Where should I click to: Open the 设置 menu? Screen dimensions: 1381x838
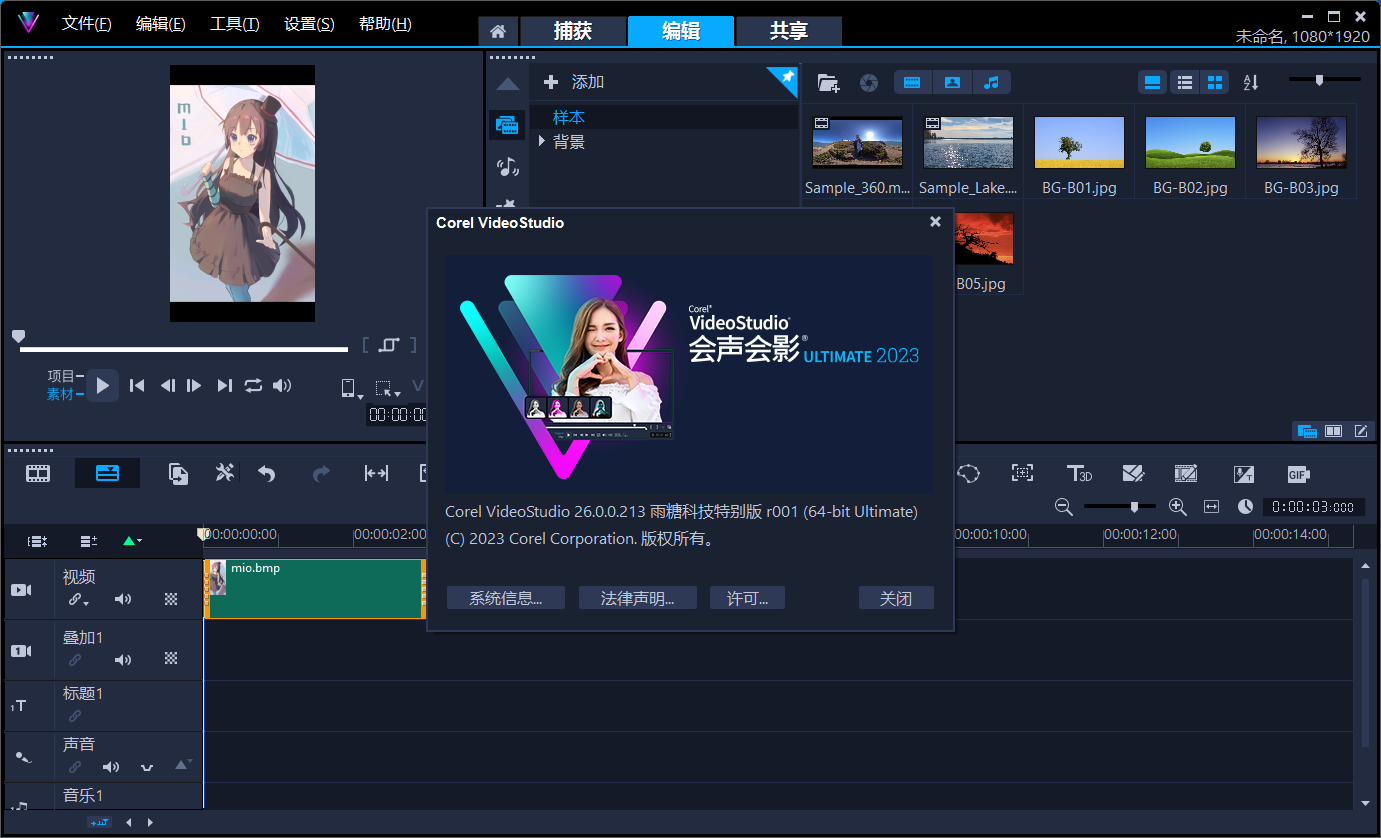pyautogui.click(x=309, y=24)
